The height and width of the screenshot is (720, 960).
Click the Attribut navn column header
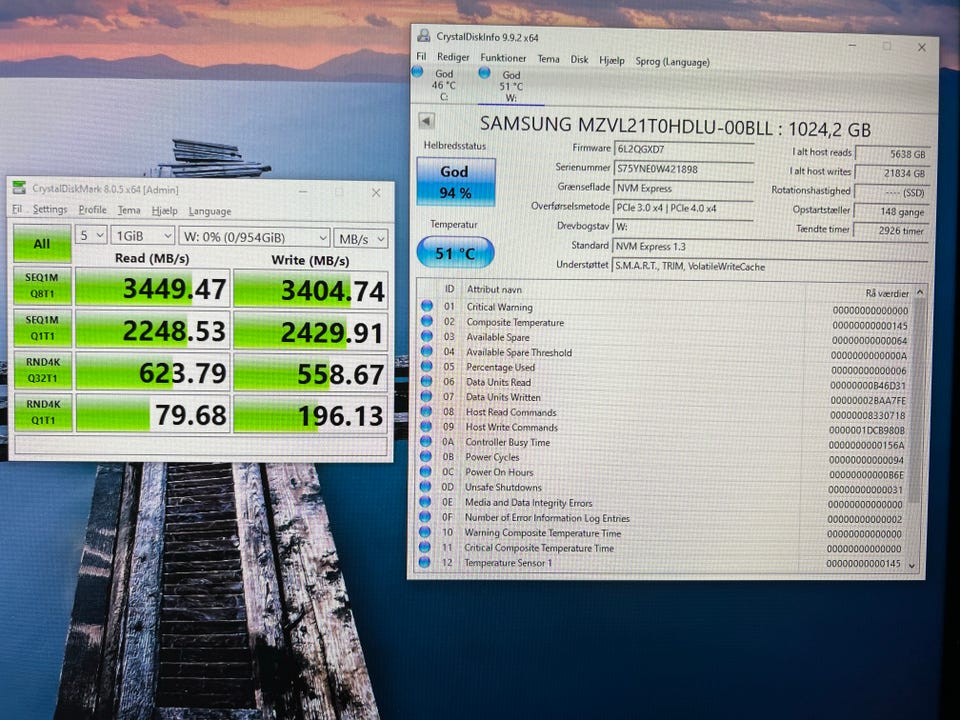(x=494, y=289)
